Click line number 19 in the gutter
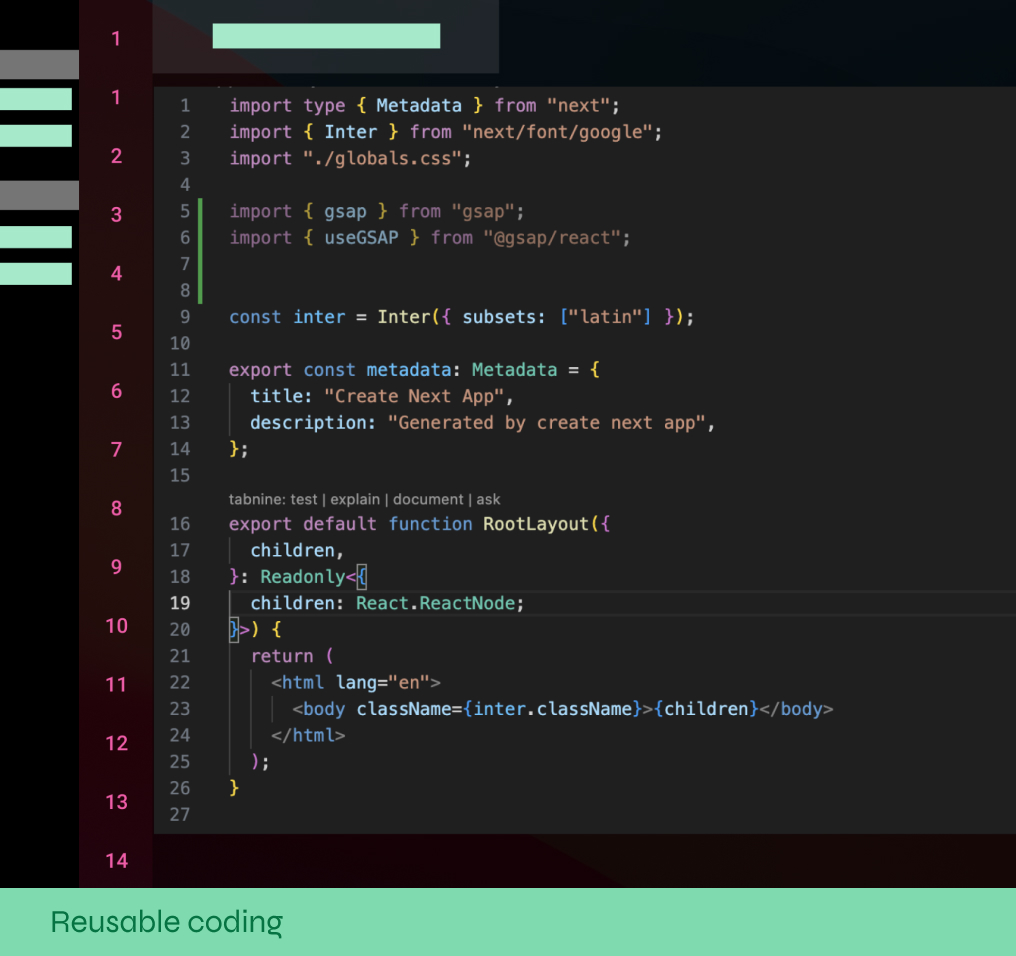Image resolution: width=1016 pixels, height=956 pixels. point(179,603)
